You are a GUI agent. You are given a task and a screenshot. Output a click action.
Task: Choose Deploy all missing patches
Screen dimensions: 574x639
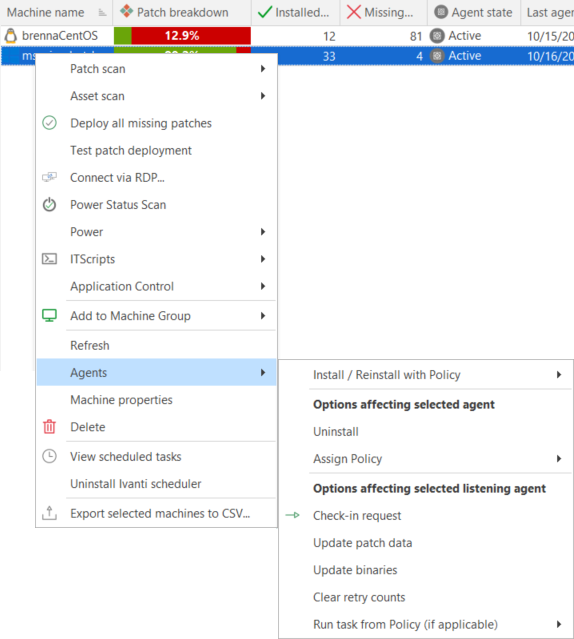pos(156,123)
